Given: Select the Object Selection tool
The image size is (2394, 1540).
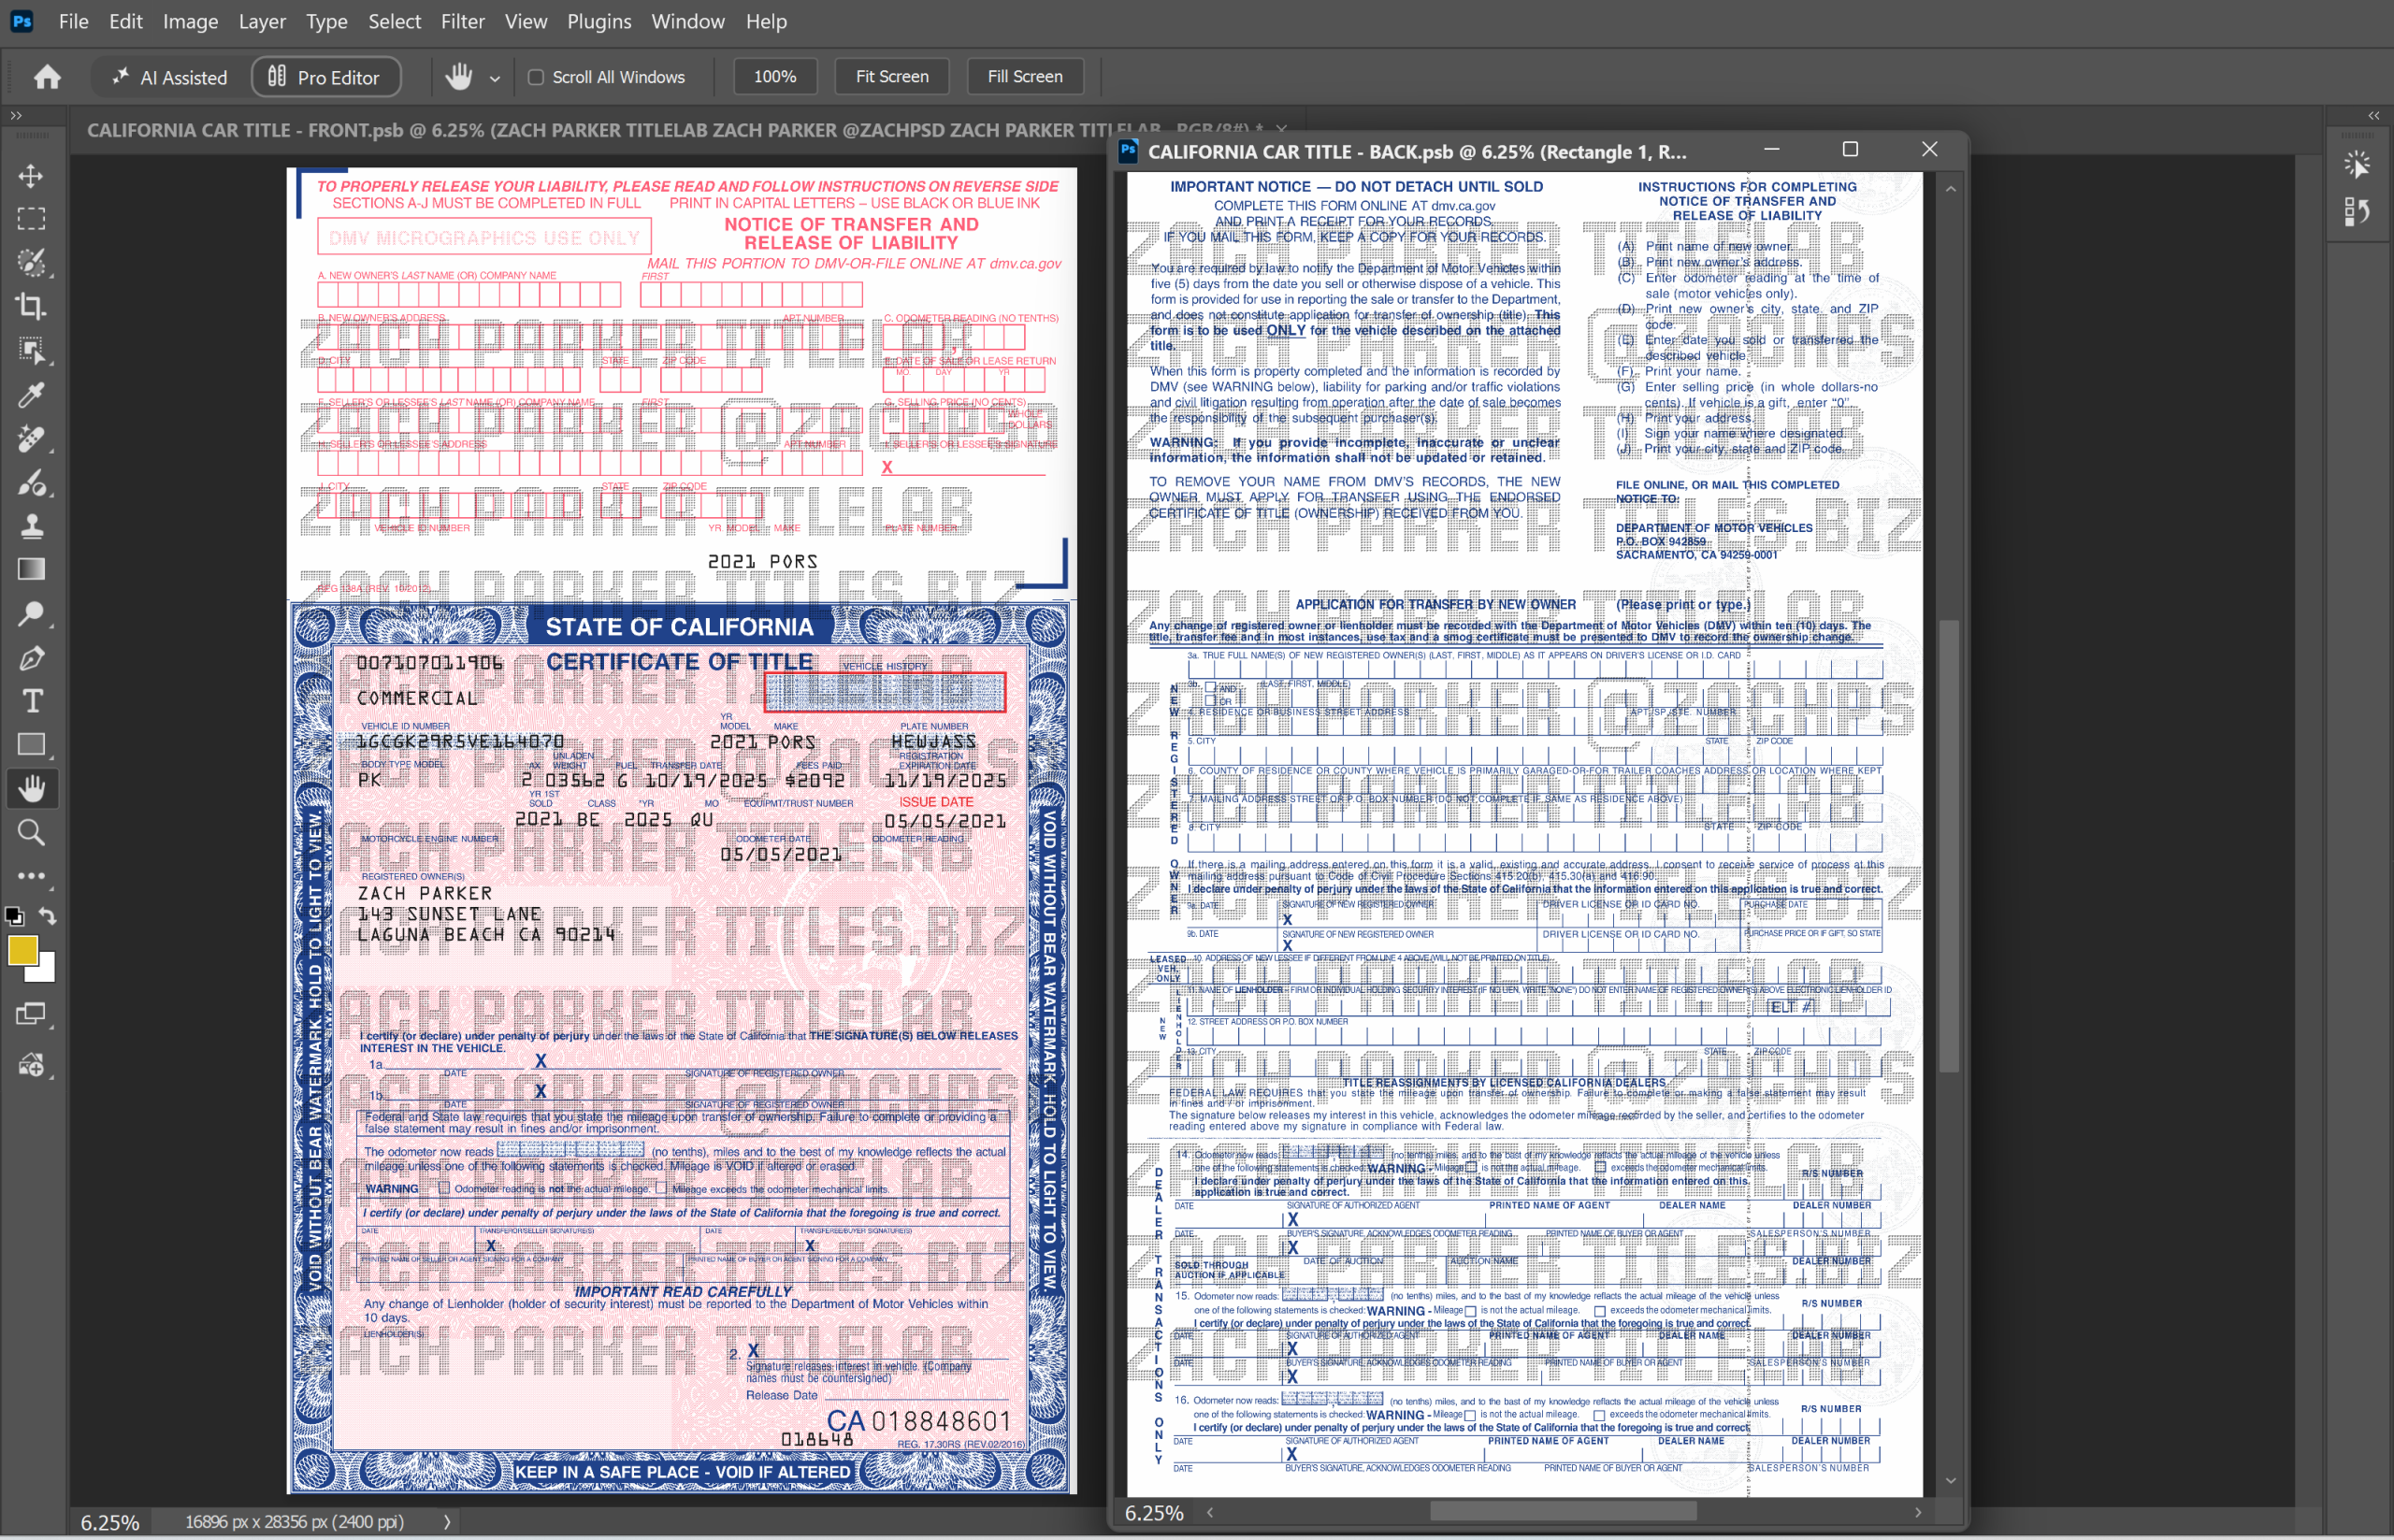Looking at the screenshot, I should pyautogui.click(x=31, y=350).
